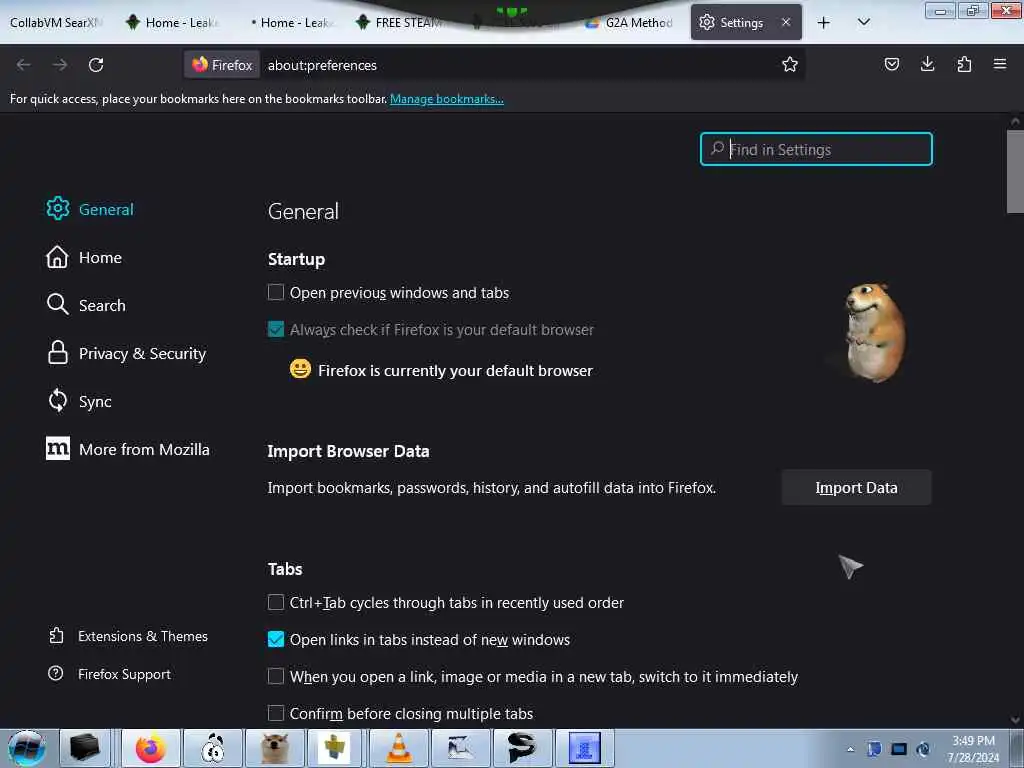Close the Settings tab

(x=786, y=22)
